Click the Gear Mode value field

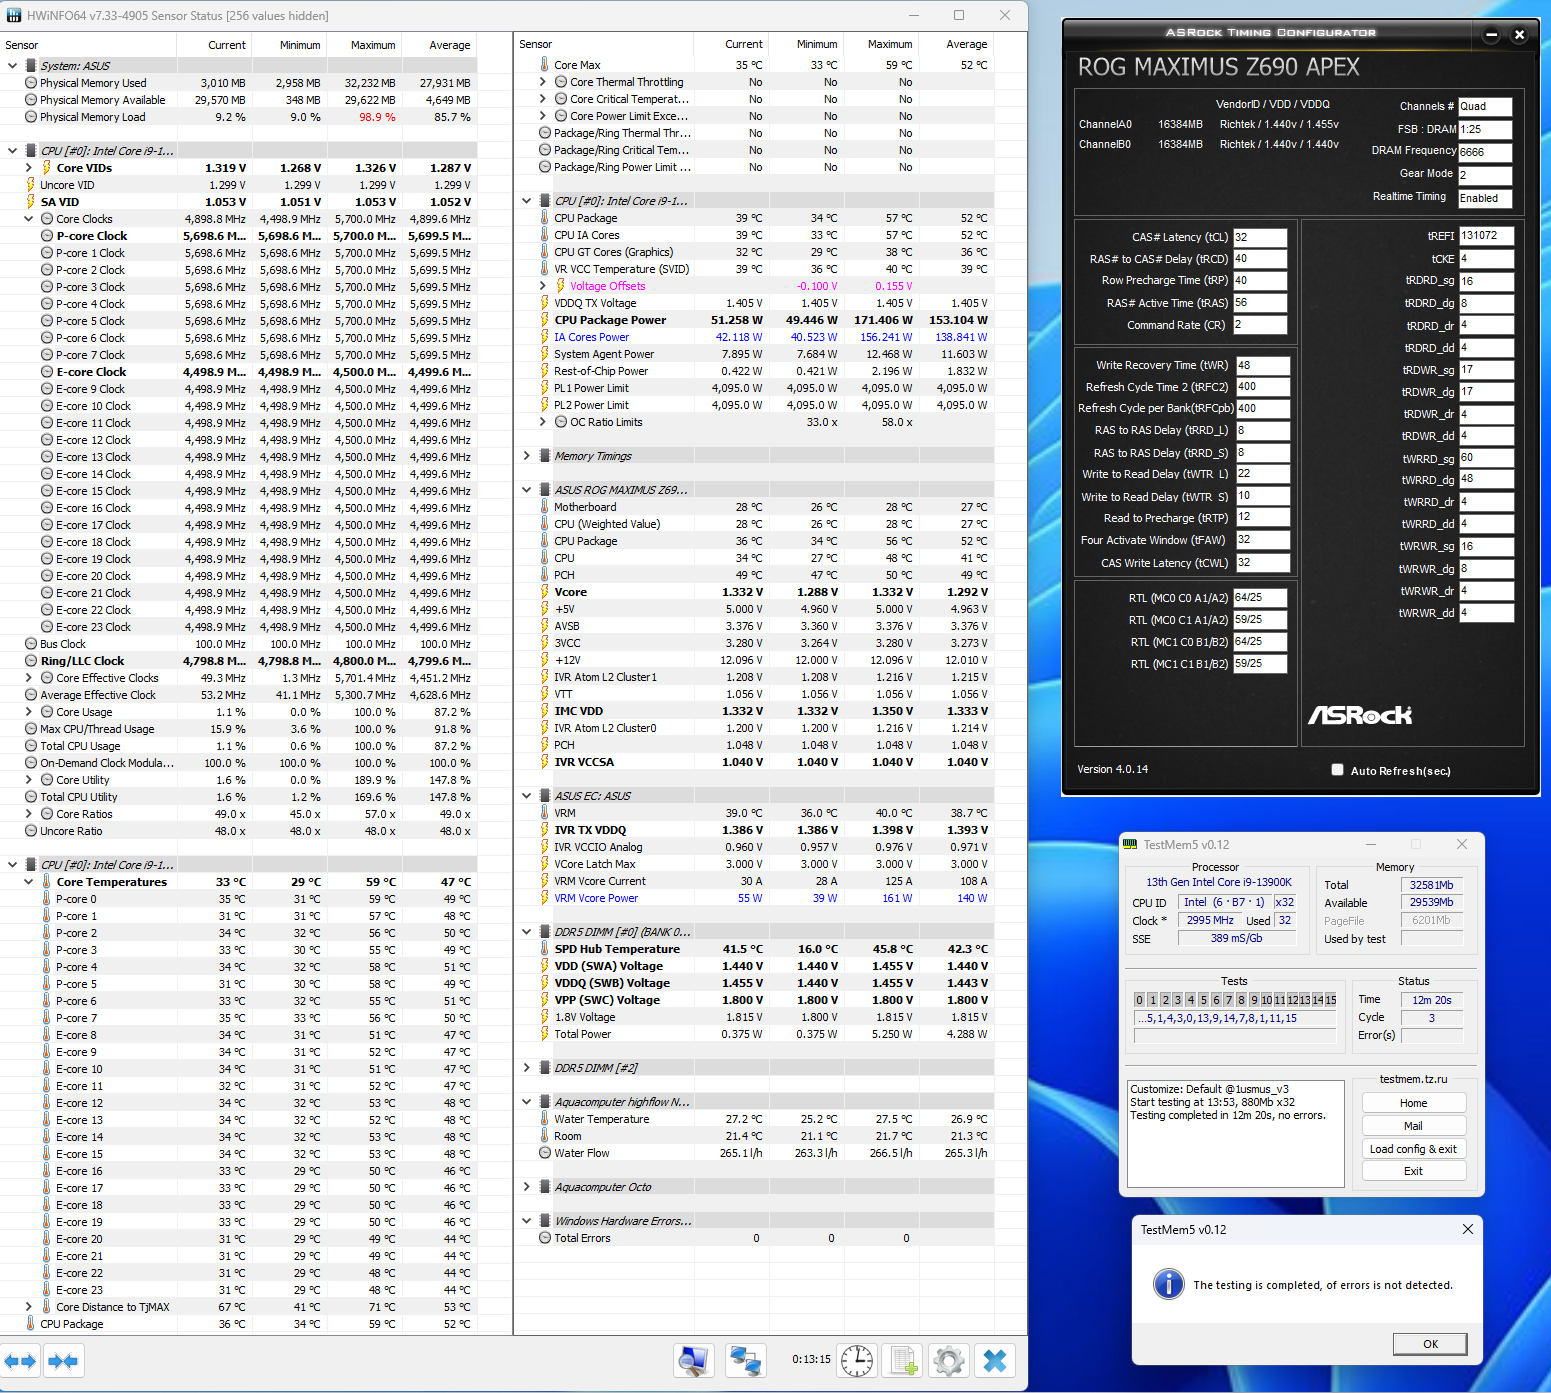[1485, 175]
